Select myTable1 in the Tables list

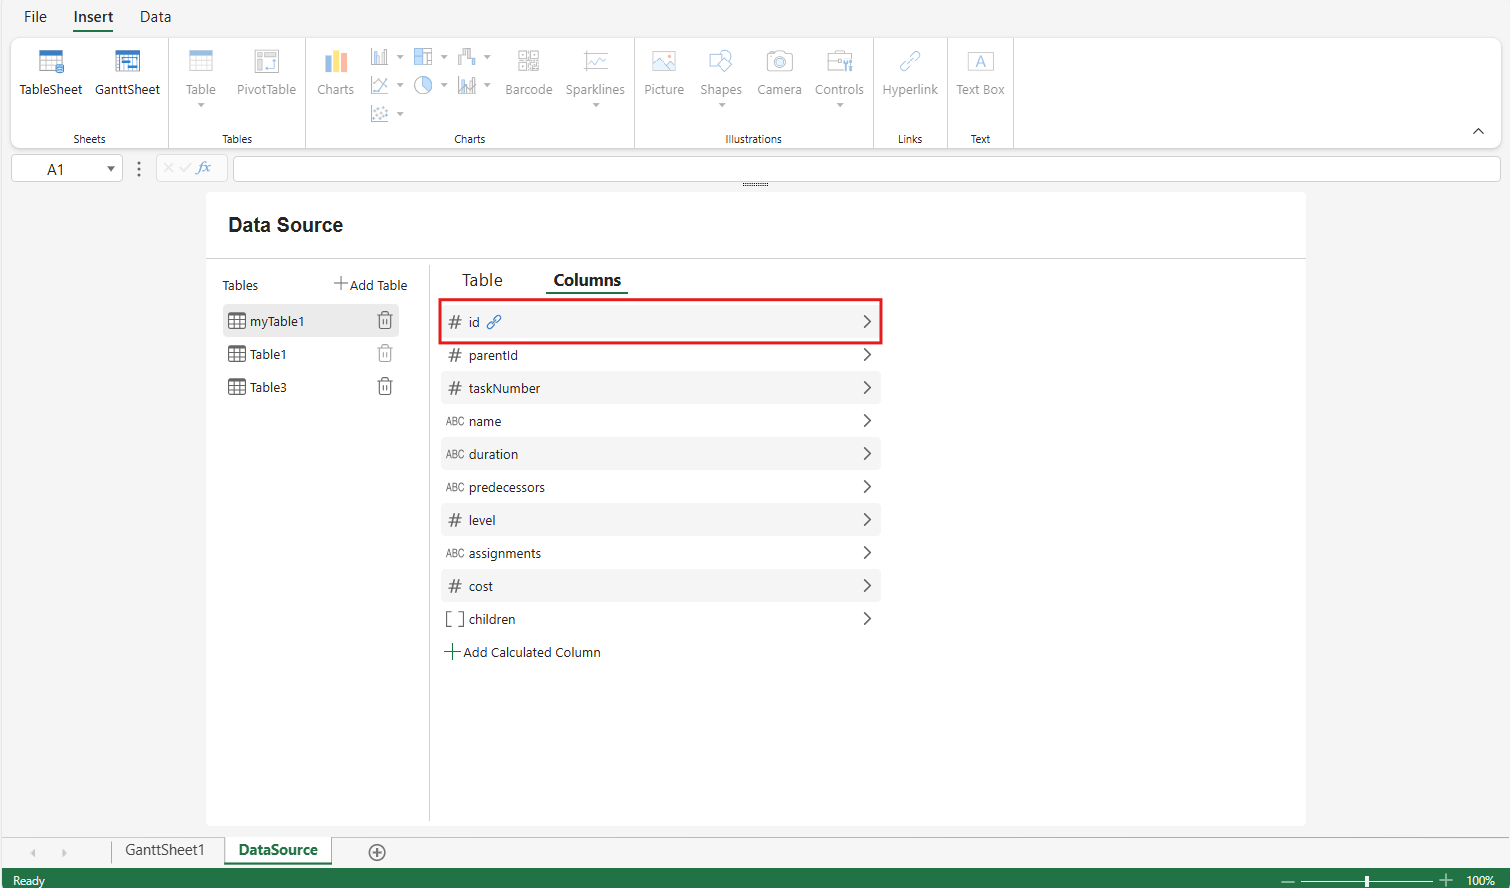point(310,321)
